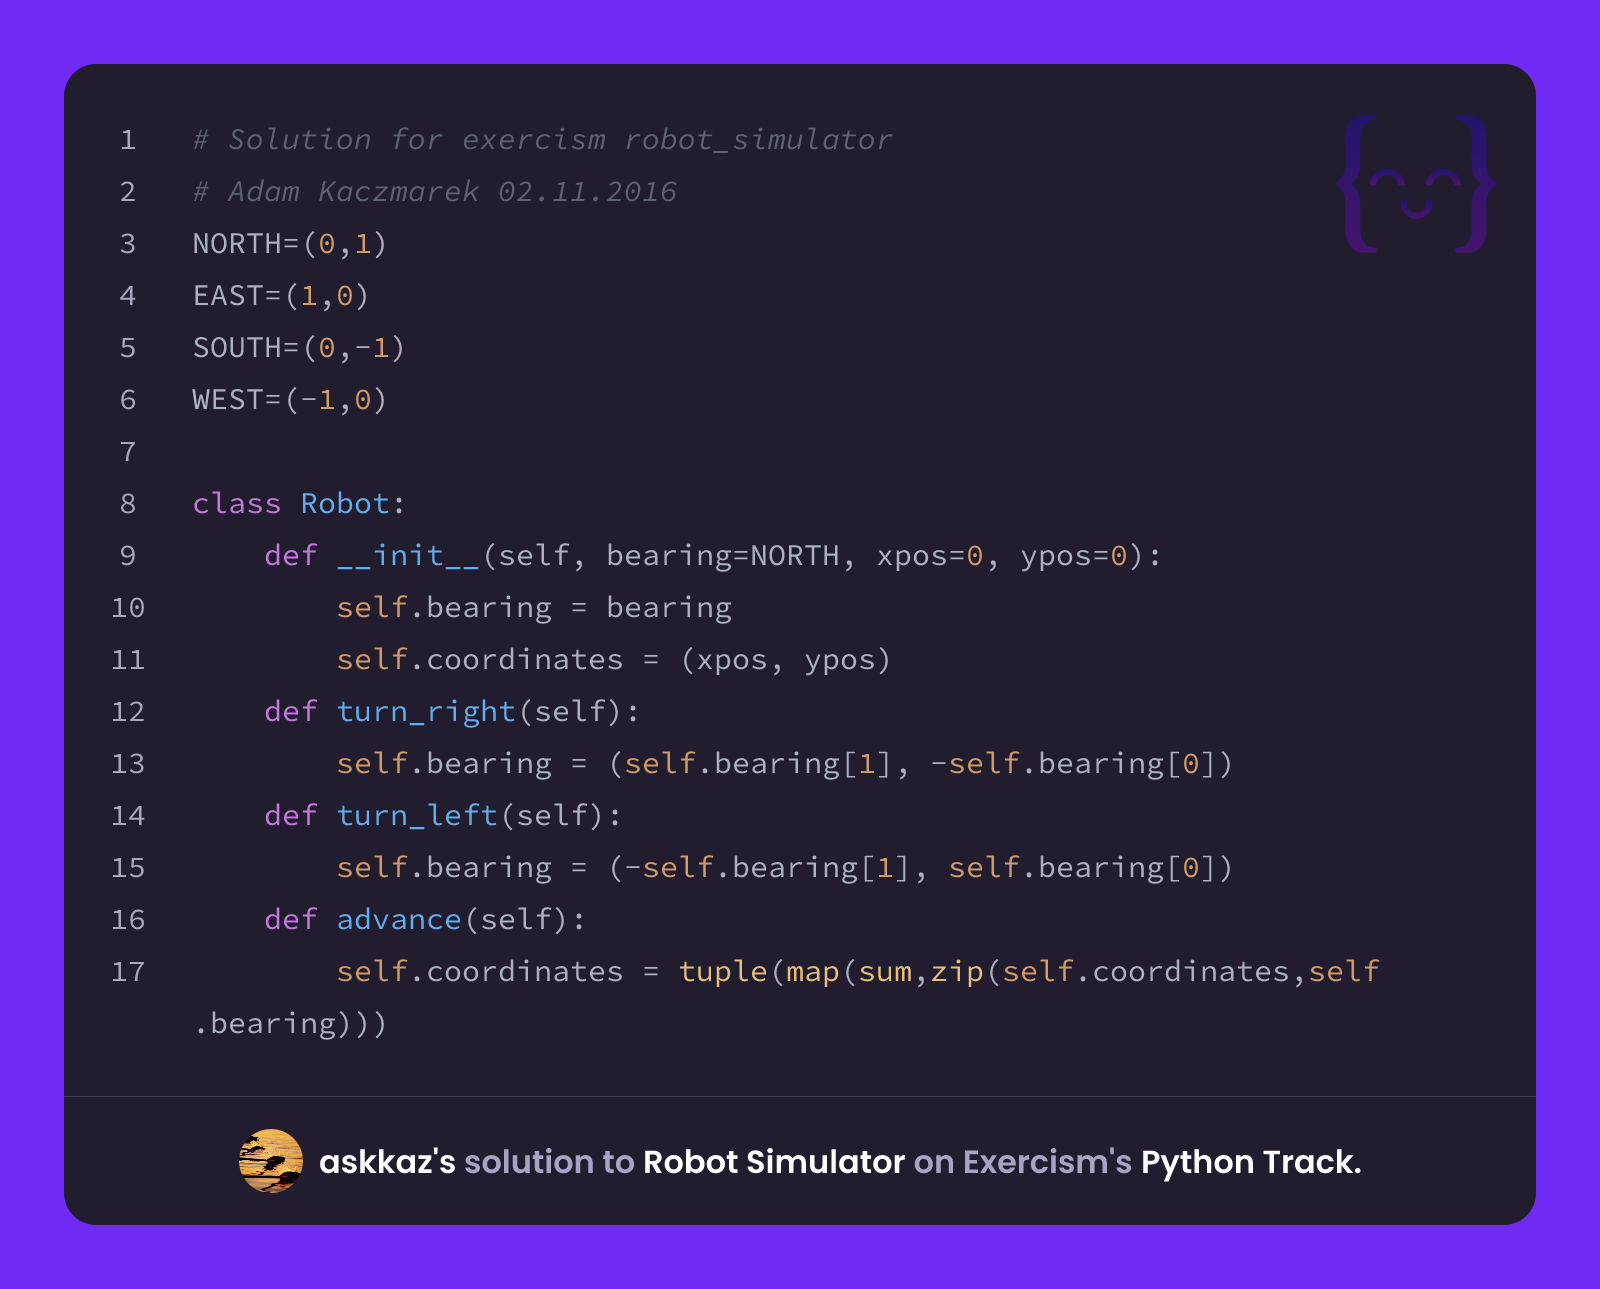The width and height of the screenshot is (1600, 1289).
Task: Click the turn_left bearing assignment on line 15
Action: (x=785, y=868)
